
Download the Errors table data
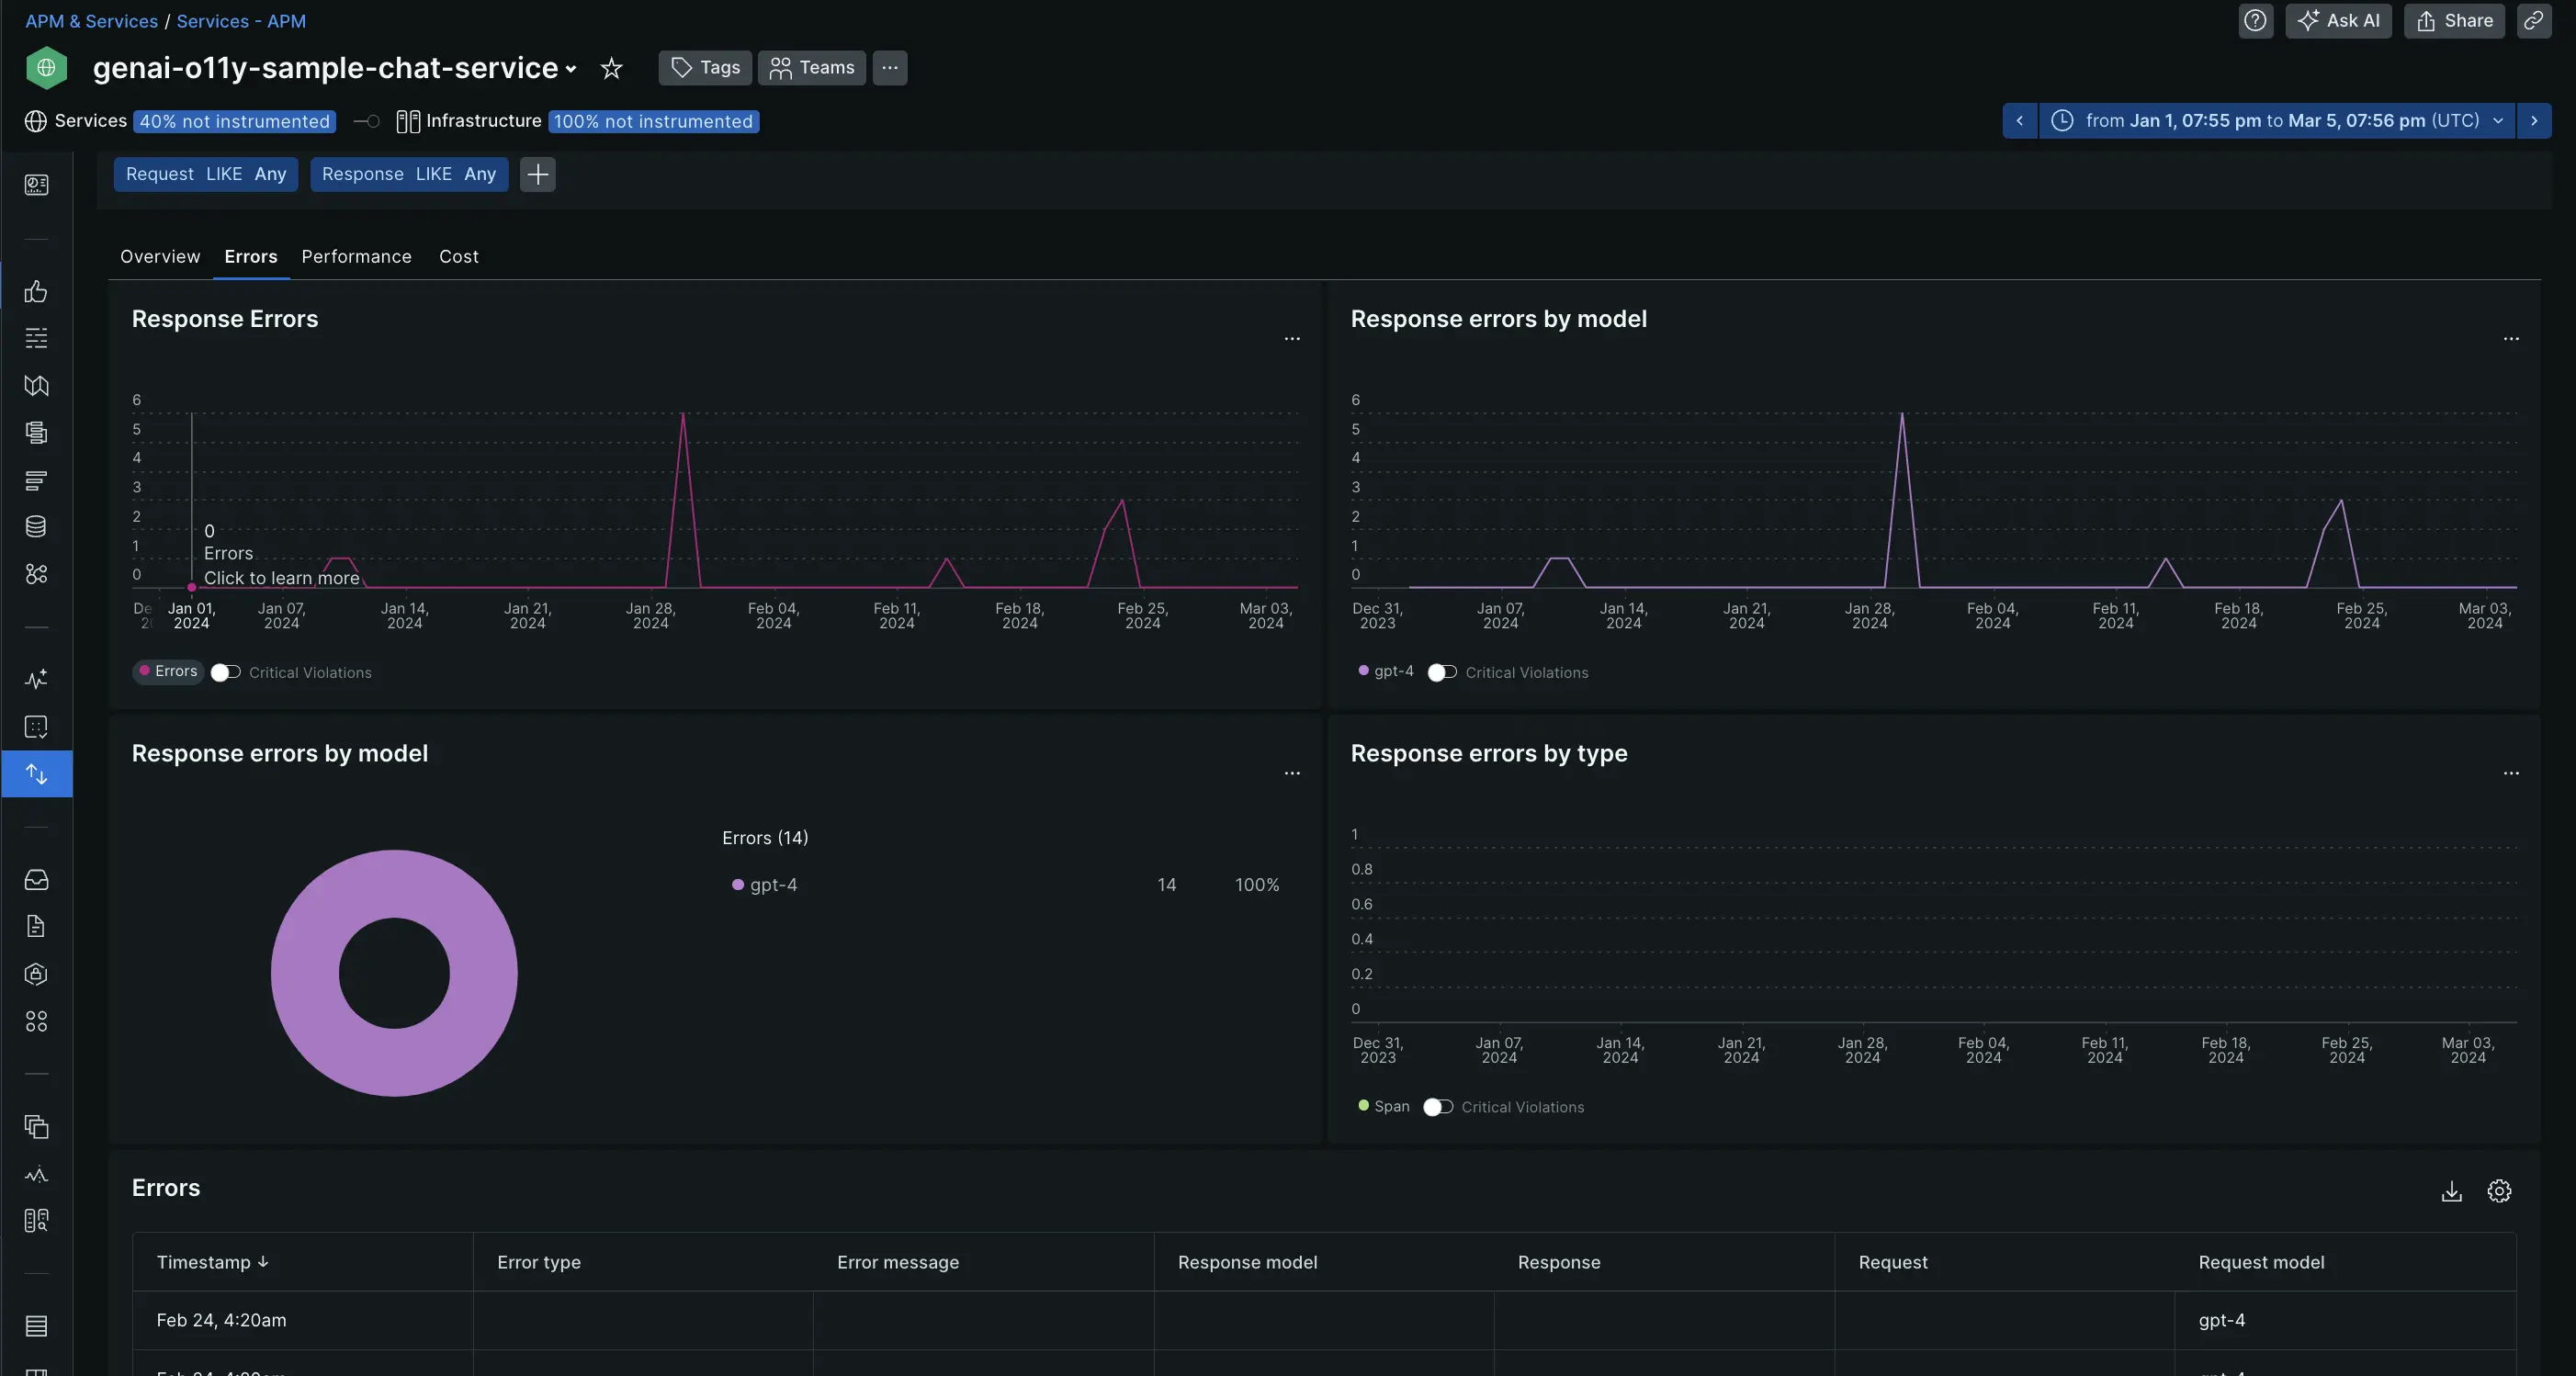point(2451,1191)
